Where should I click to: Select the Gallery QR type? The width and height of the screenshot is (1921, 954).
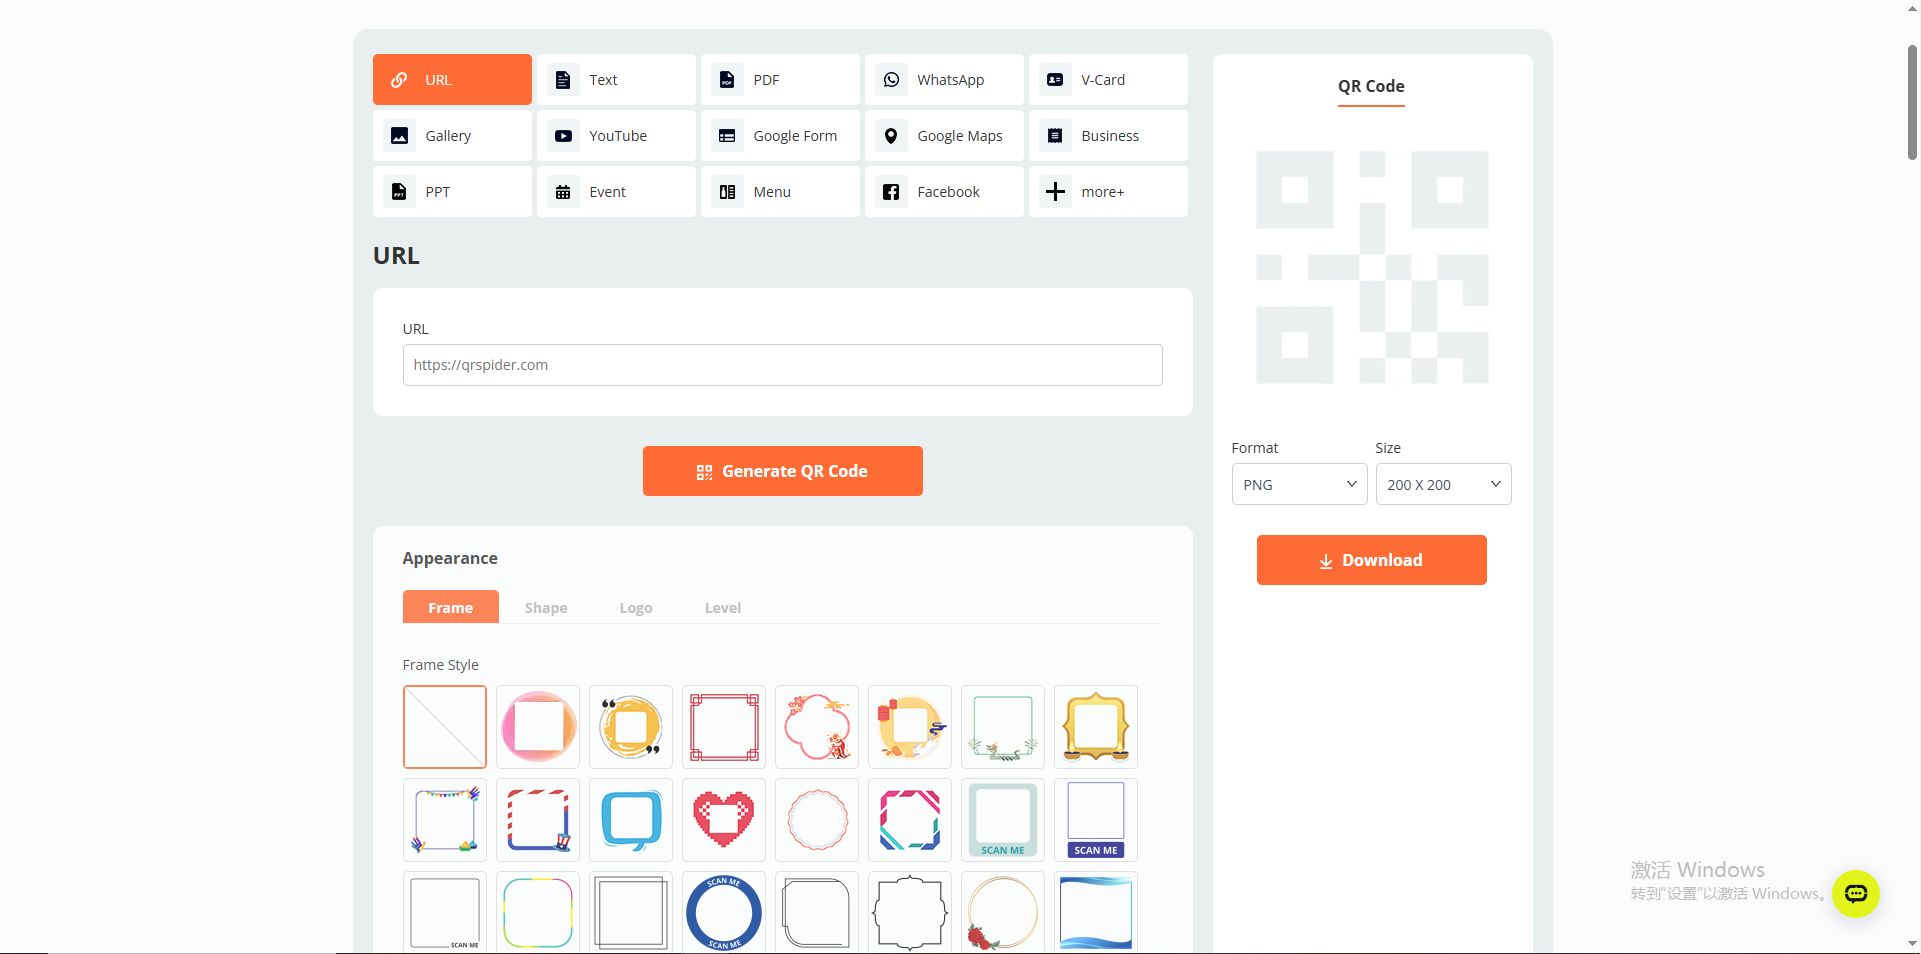click(452, 135)
